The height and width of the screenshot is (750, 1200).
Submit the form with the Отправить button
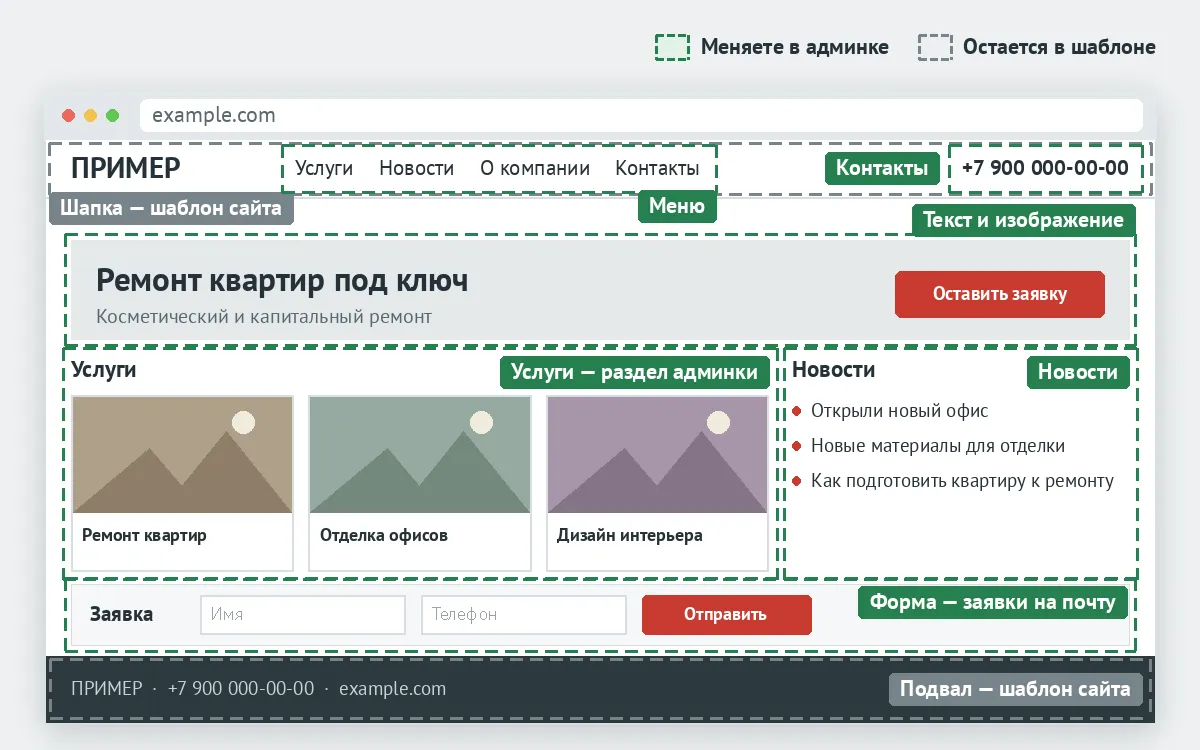727,615
